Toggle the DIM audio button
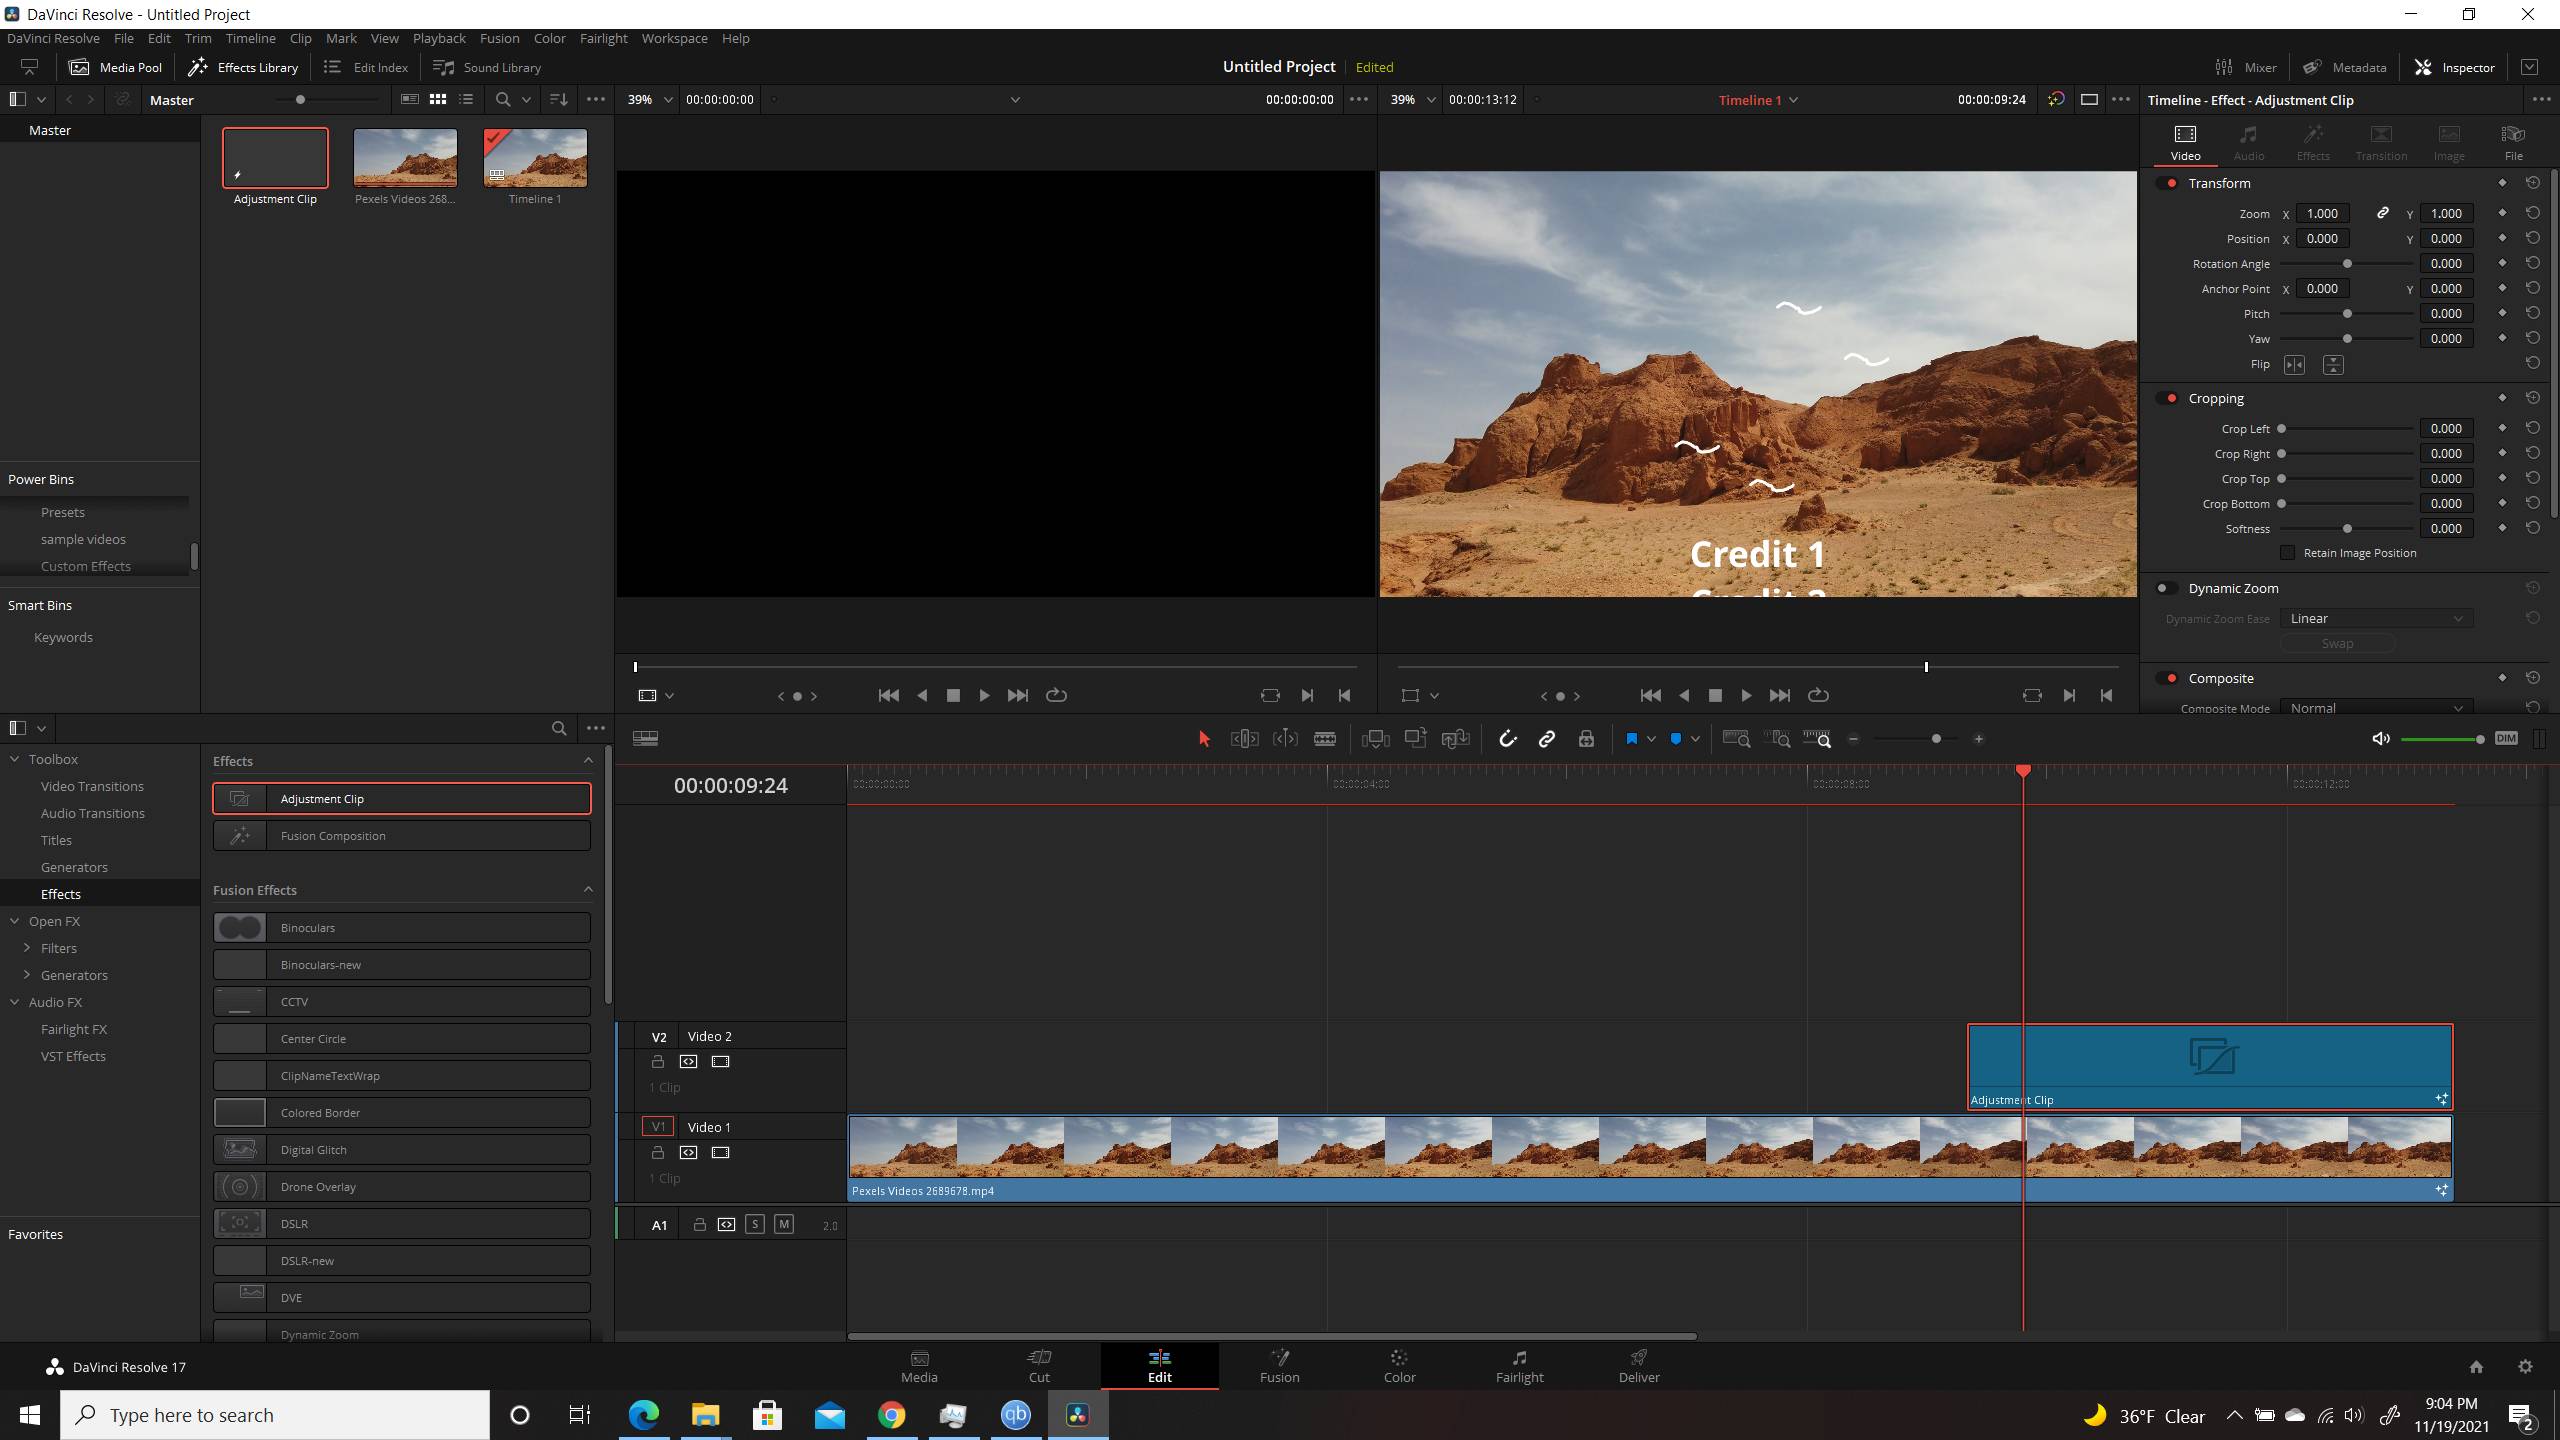This screenshot has height=1440, width=2560. (x=2506, y=739)
